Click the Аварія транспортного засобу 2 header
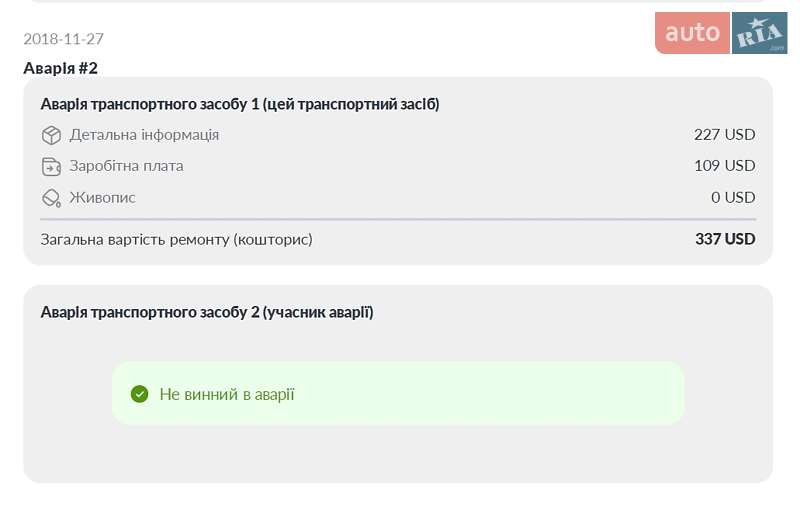 tap(206, 312)
